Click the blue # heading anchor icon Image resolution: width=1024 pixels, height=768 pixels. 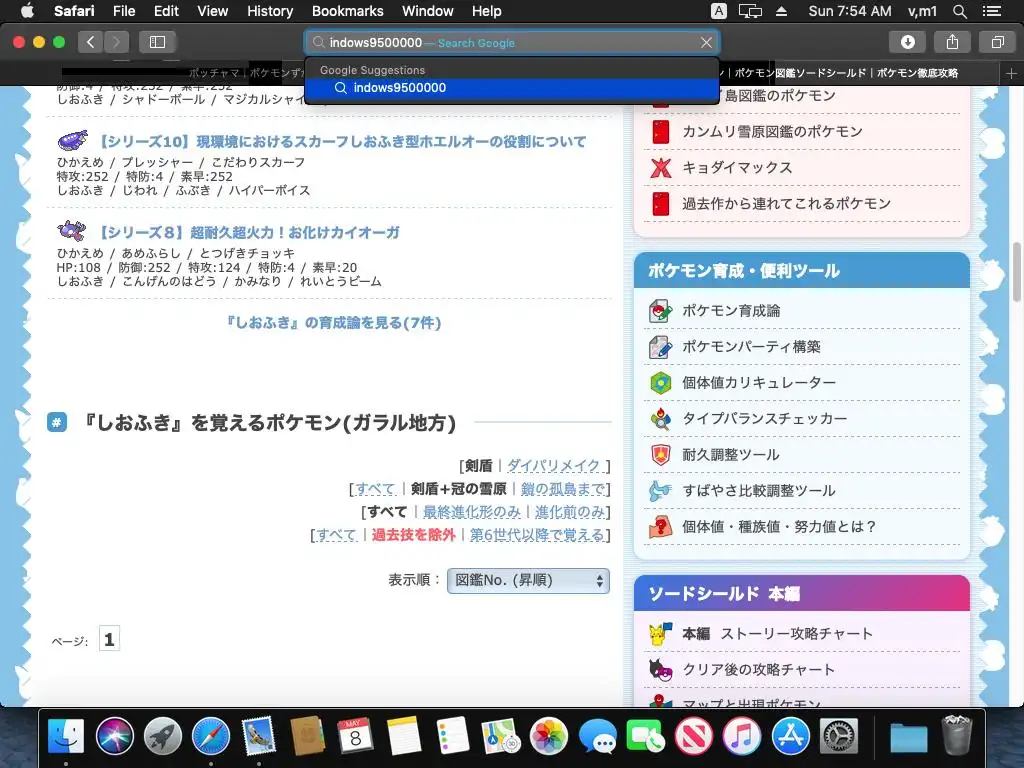pyautogui.click(x=57, y=423)
